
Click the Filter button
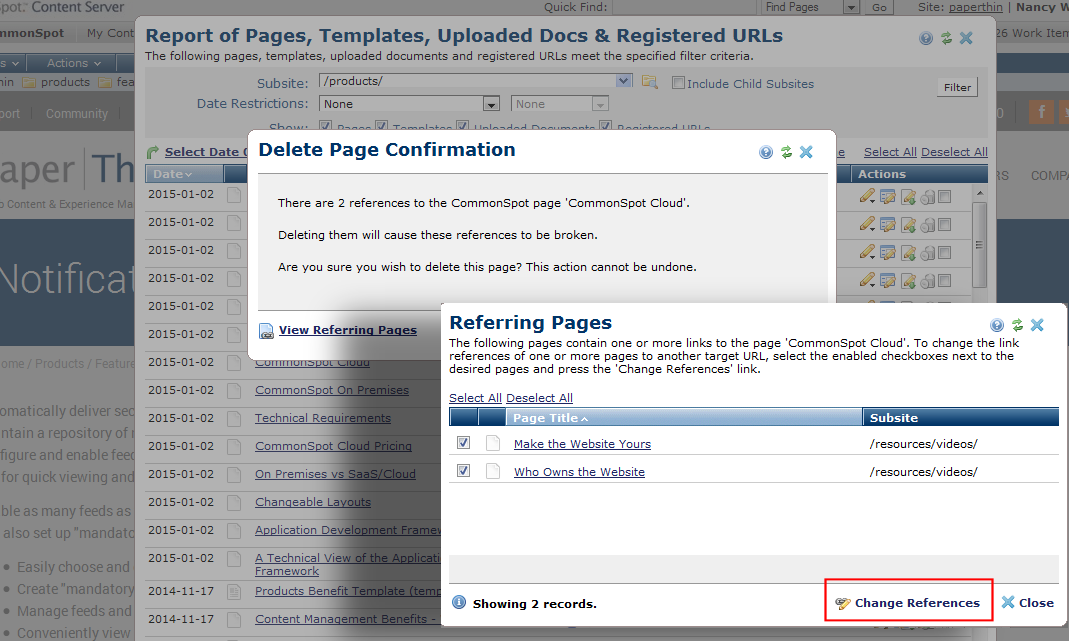pyautogui.click(x=957, y=87)
